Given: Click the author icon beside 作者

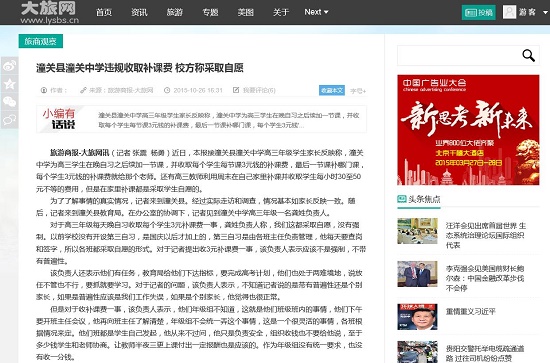Looking at the screenshot, I should tap(44, 90).
